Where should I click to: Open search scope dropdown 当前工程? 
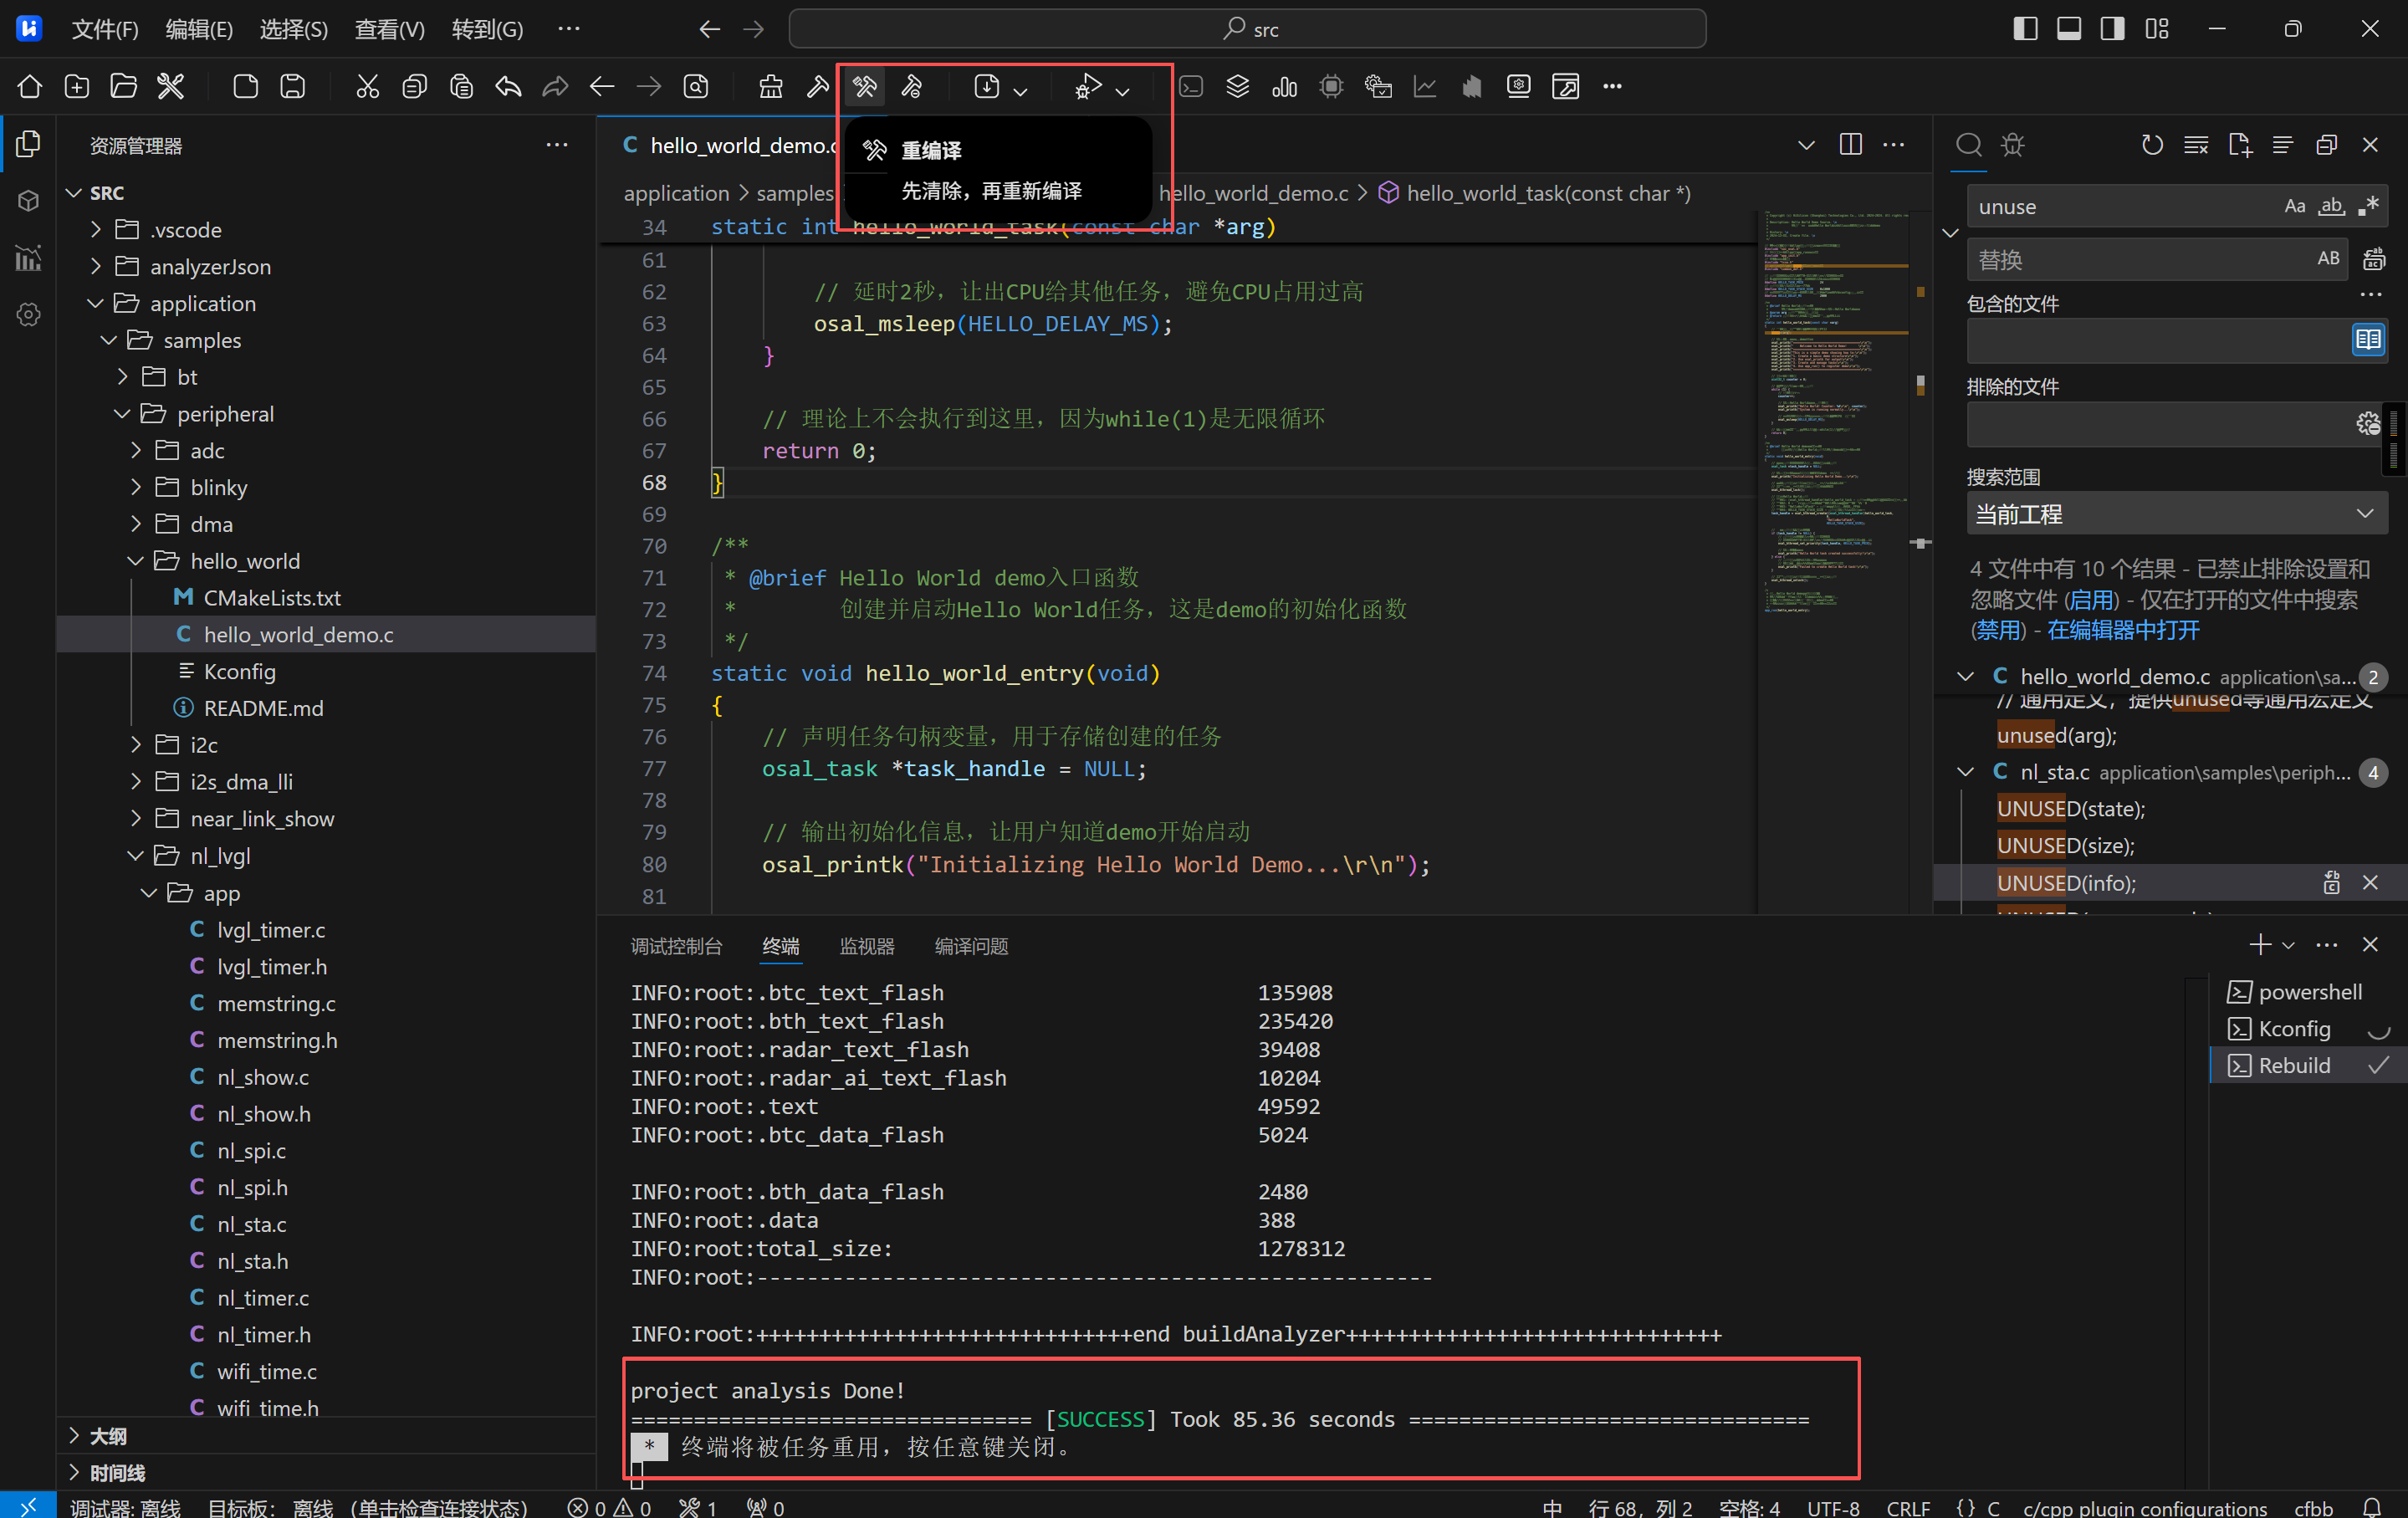tap(2177, 514)
